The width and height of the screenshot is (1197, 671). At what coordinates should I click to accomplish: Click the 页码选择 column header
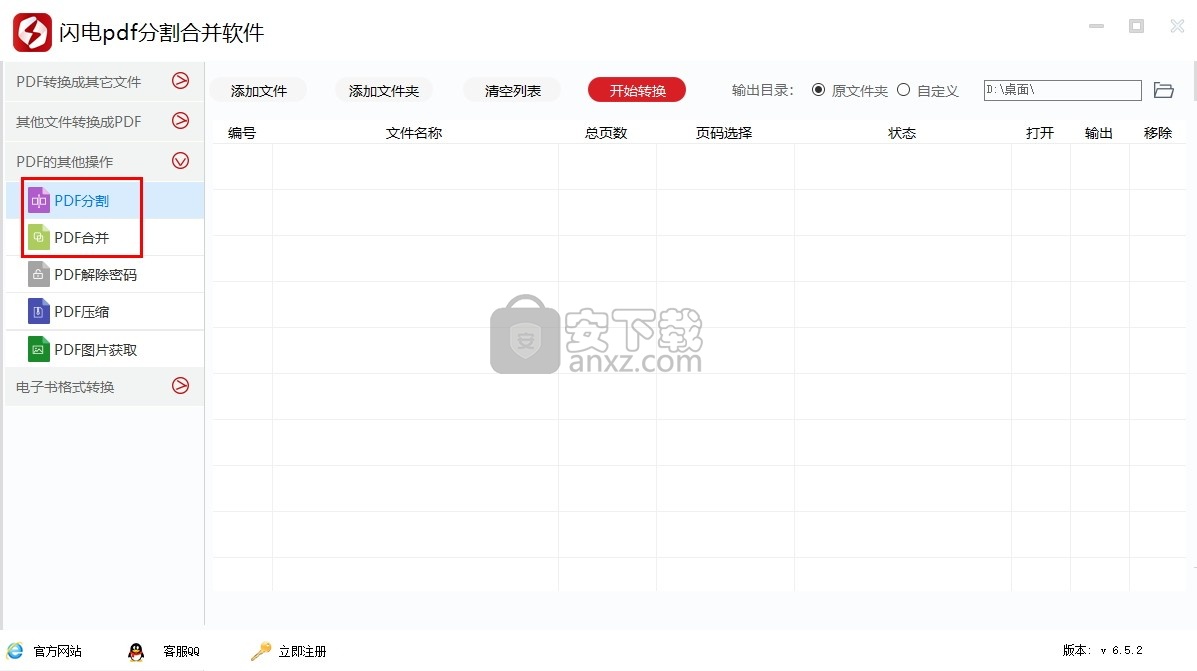724,133
